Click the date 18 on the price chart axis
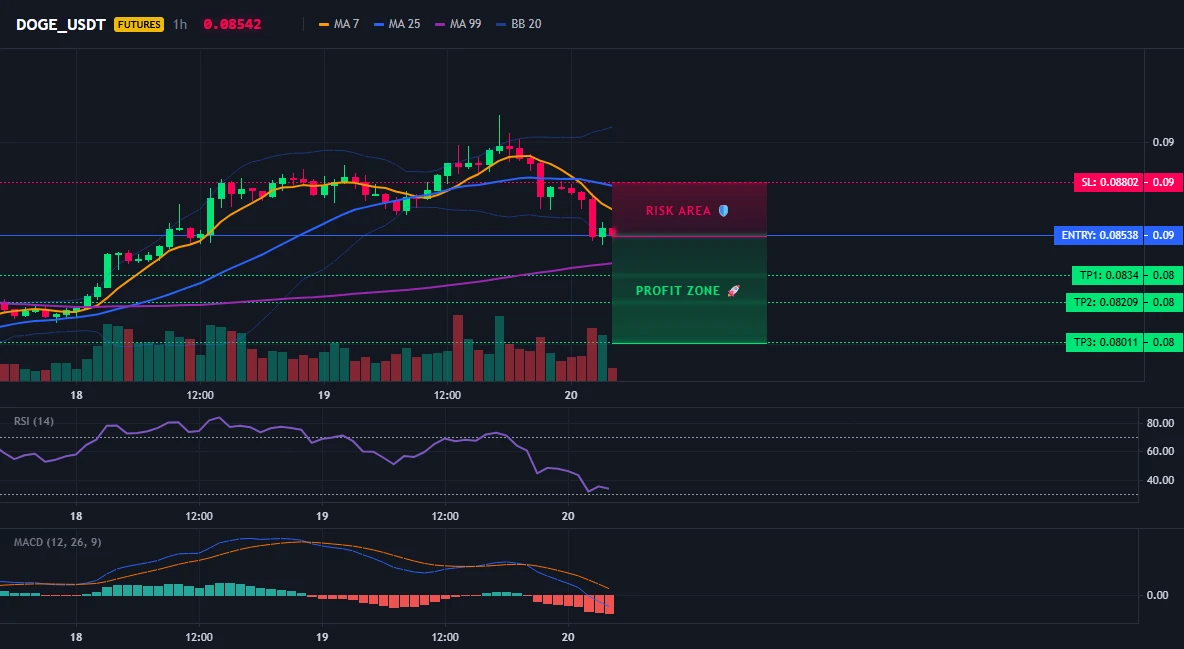The image size is (1184, 649). (x=76, y=395)
